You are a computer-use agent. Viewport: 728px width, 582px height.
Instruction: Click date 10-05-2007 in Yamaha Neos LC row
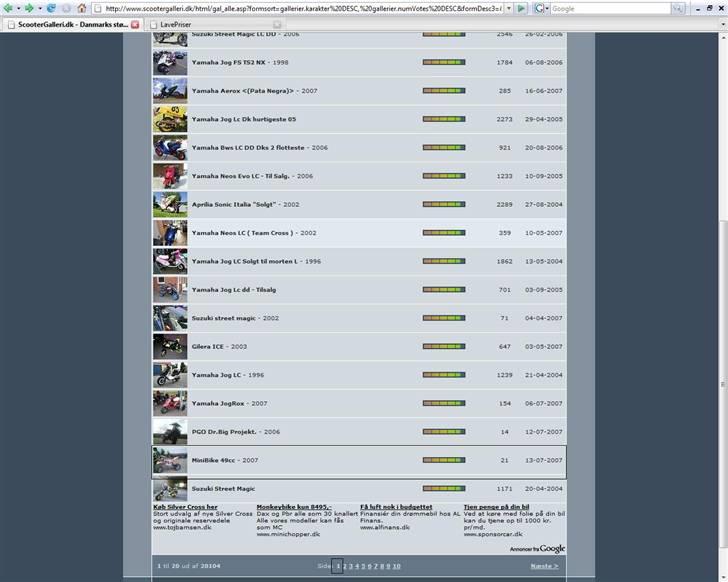point(544,233)
